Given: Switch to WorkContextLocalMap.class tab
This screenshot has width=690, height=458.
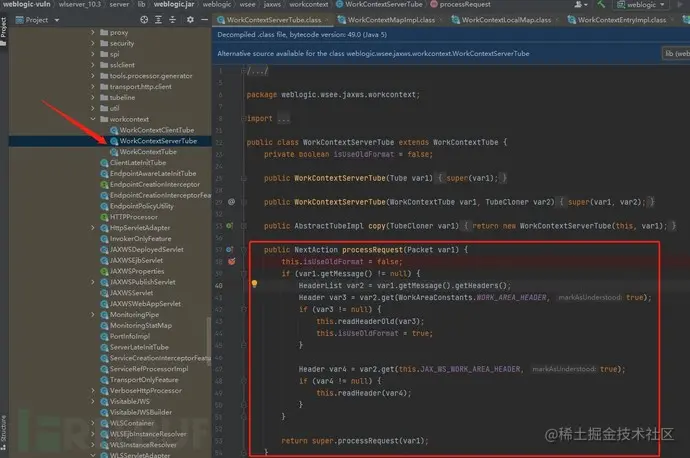Looking at the screenshot, I should [x=505, y=20].
